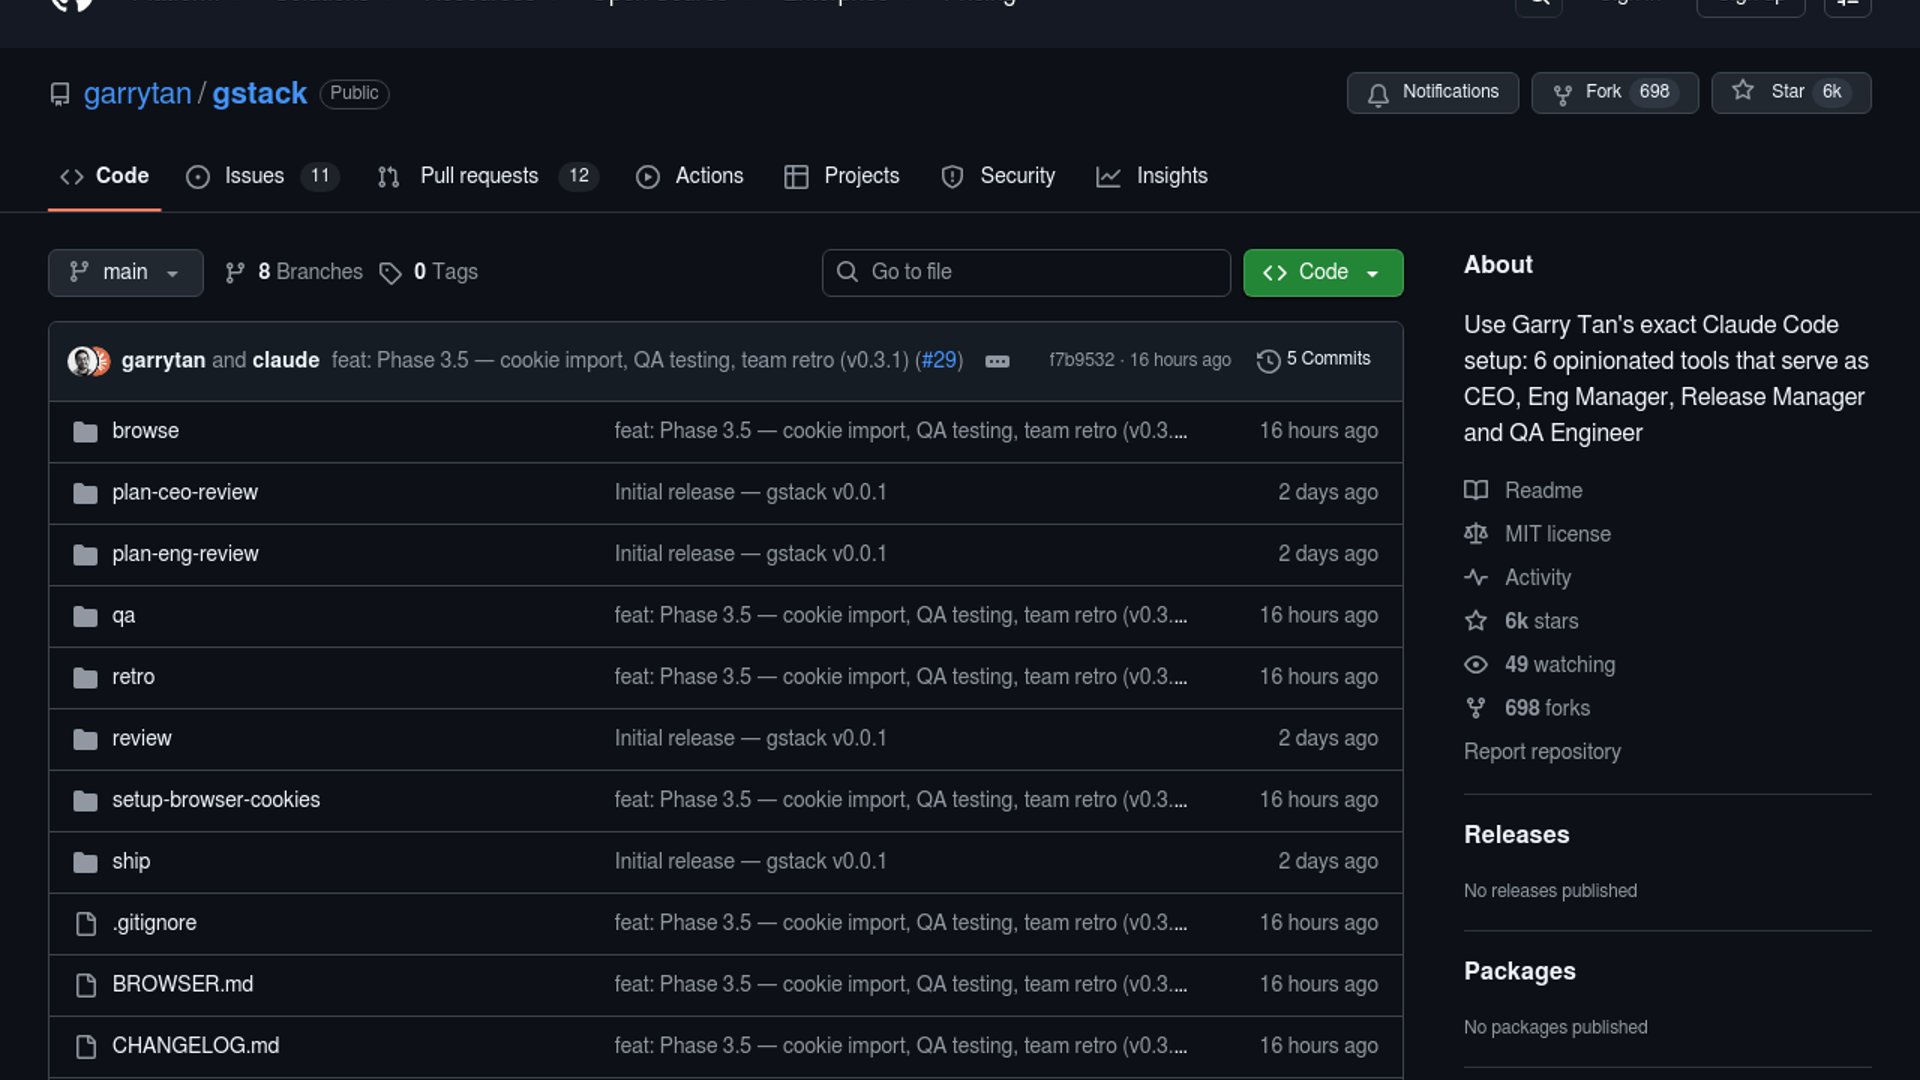This screenshot has height=1080, width=1920.
Task: Open the main branch dropdown
Action: click(x=125, y=272)
